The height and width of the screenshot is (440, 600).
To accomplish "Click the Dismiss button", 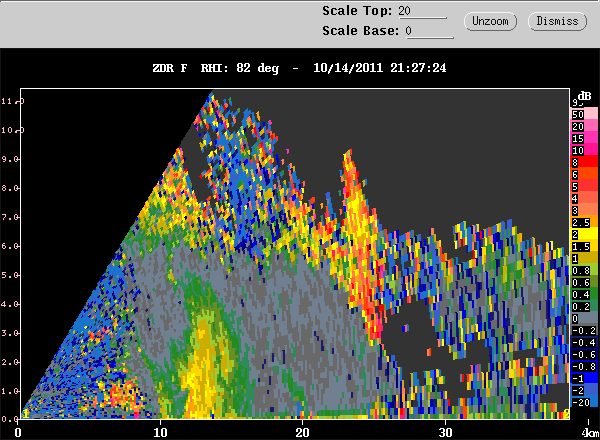I will [x=557, y=21].
